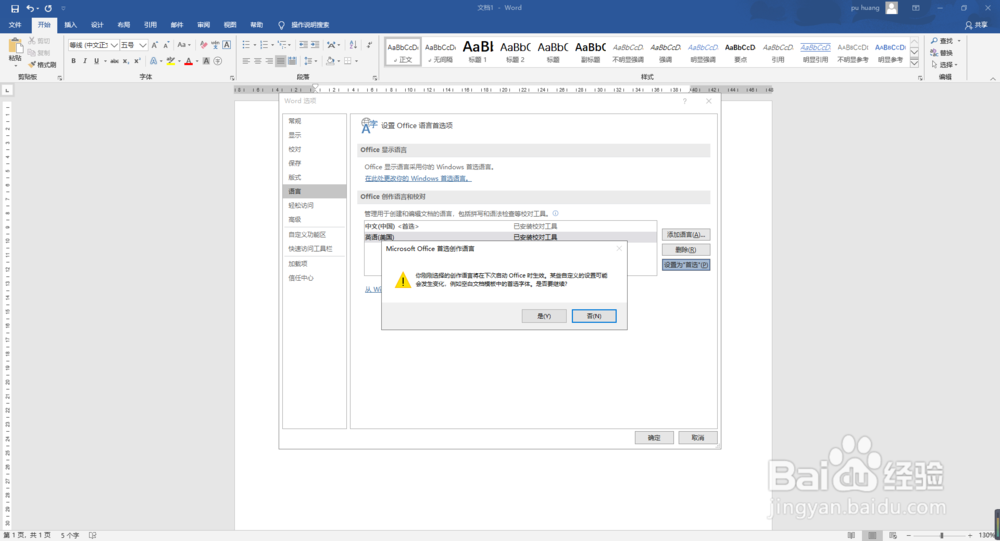This screenshot has height=541, width=1000.
Task: Select 加载项 in Word Options sidebar
Action: tap(314, 263)
